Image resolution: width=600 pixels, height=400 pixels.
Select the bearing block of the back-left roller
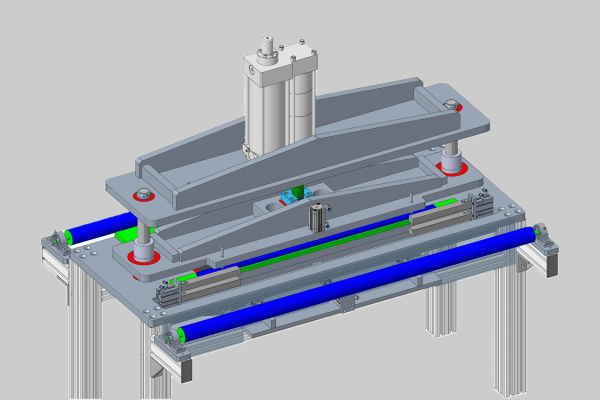coord(60,239)
